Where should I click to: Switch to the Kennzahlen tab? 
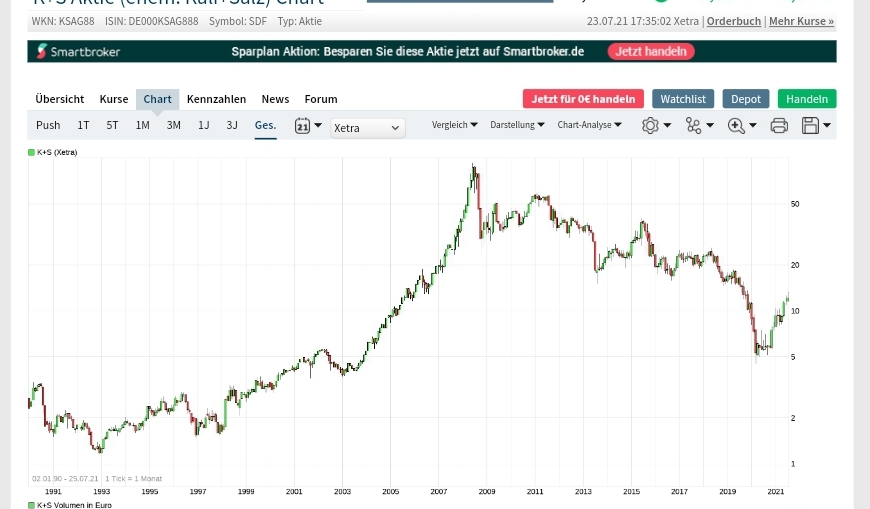coord(216,99)
